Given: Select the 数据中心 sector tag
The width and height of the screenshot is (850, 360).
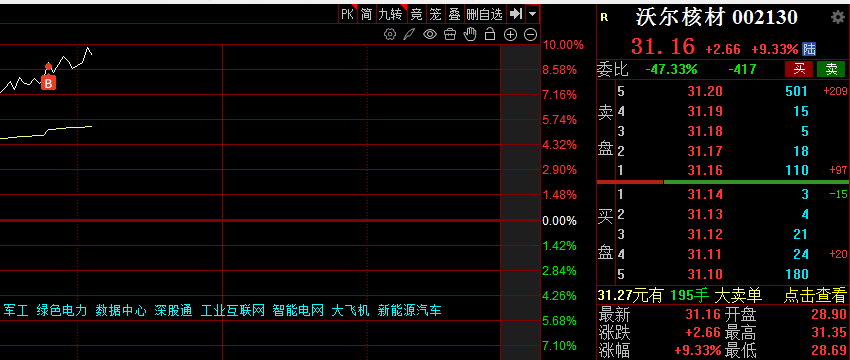Looking at the screenshot, I should tap(121, 311).
